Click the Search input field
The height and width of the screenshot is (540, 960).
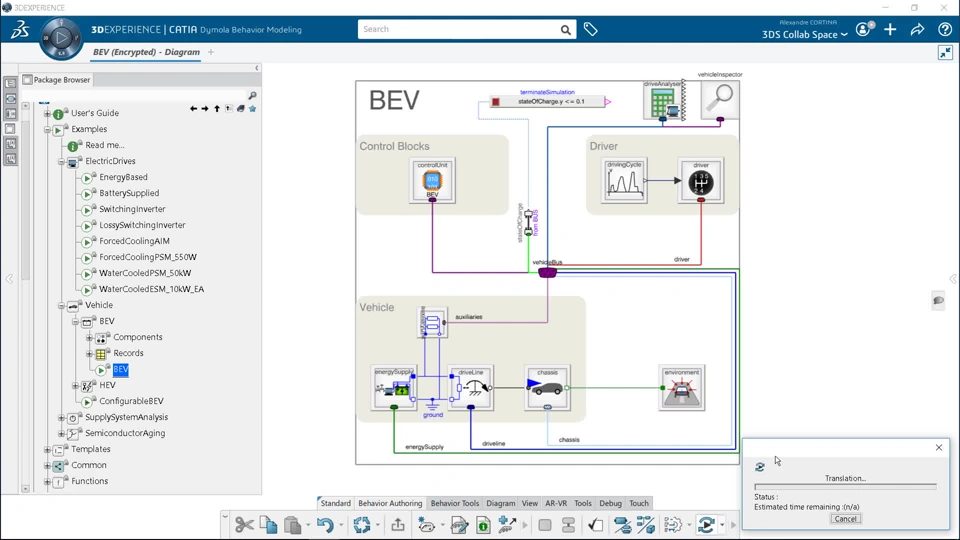[x=459, y=29]
